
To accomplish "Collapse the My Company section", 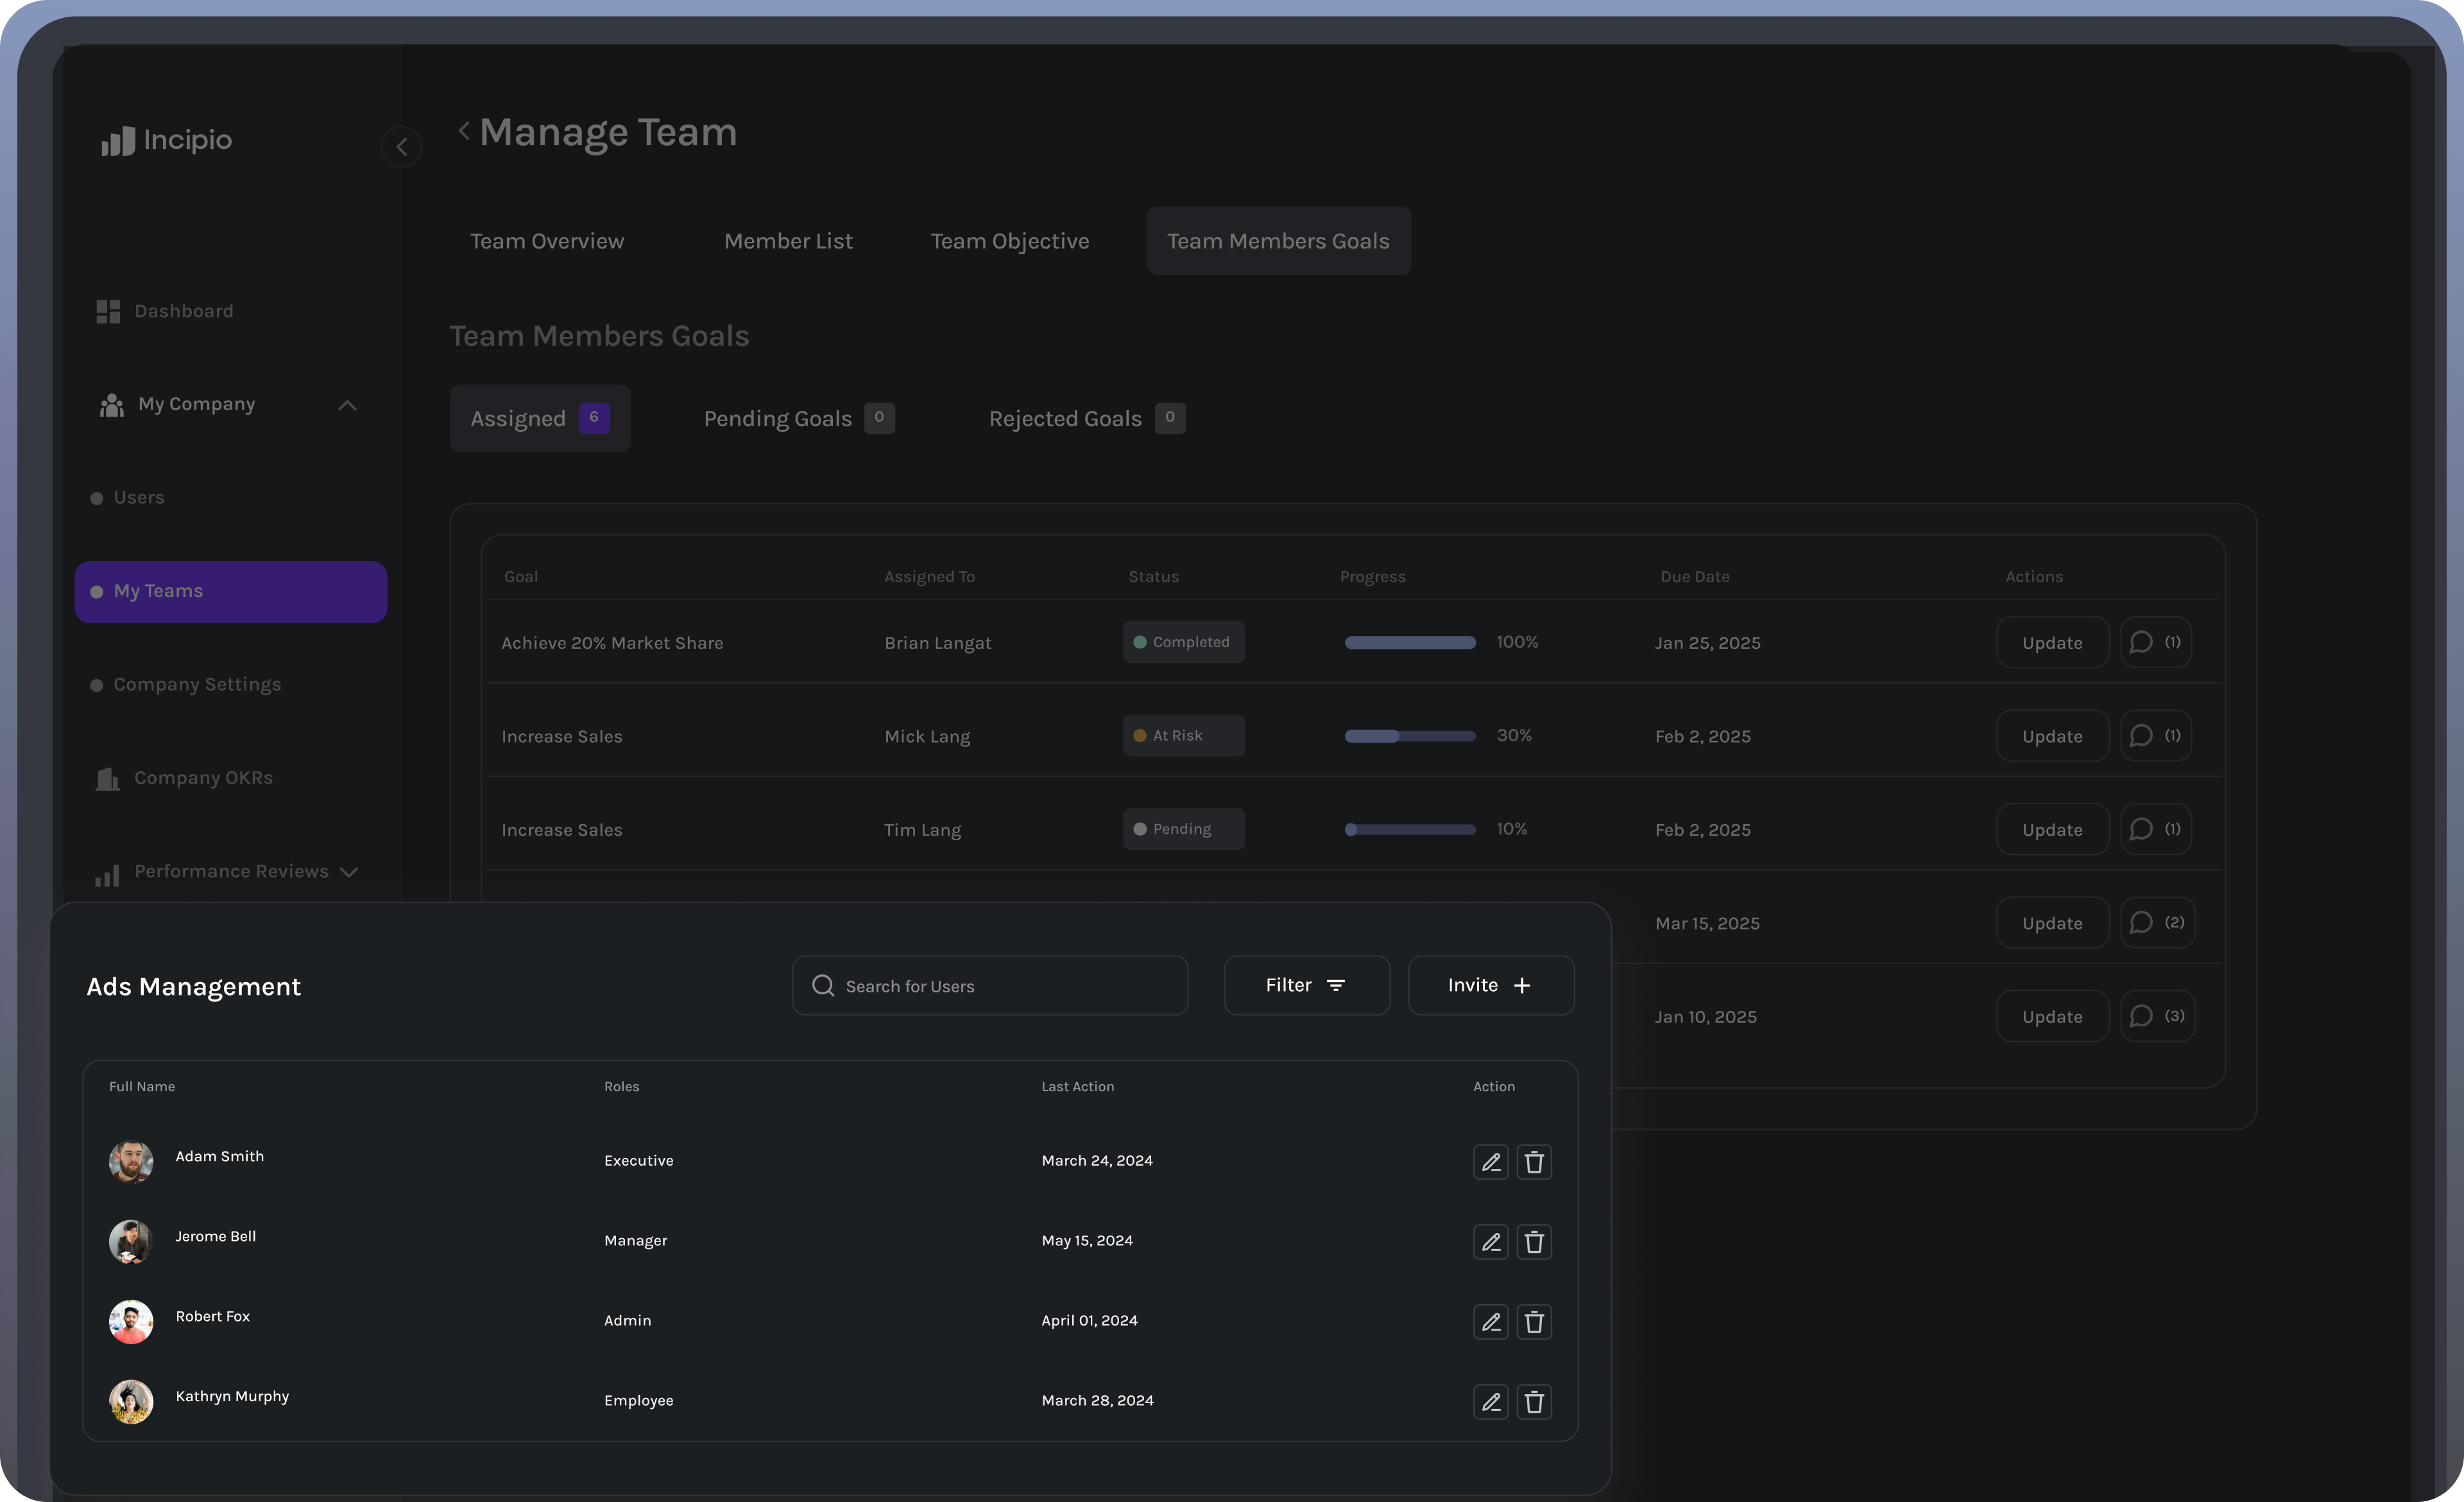I will point(348,405).
